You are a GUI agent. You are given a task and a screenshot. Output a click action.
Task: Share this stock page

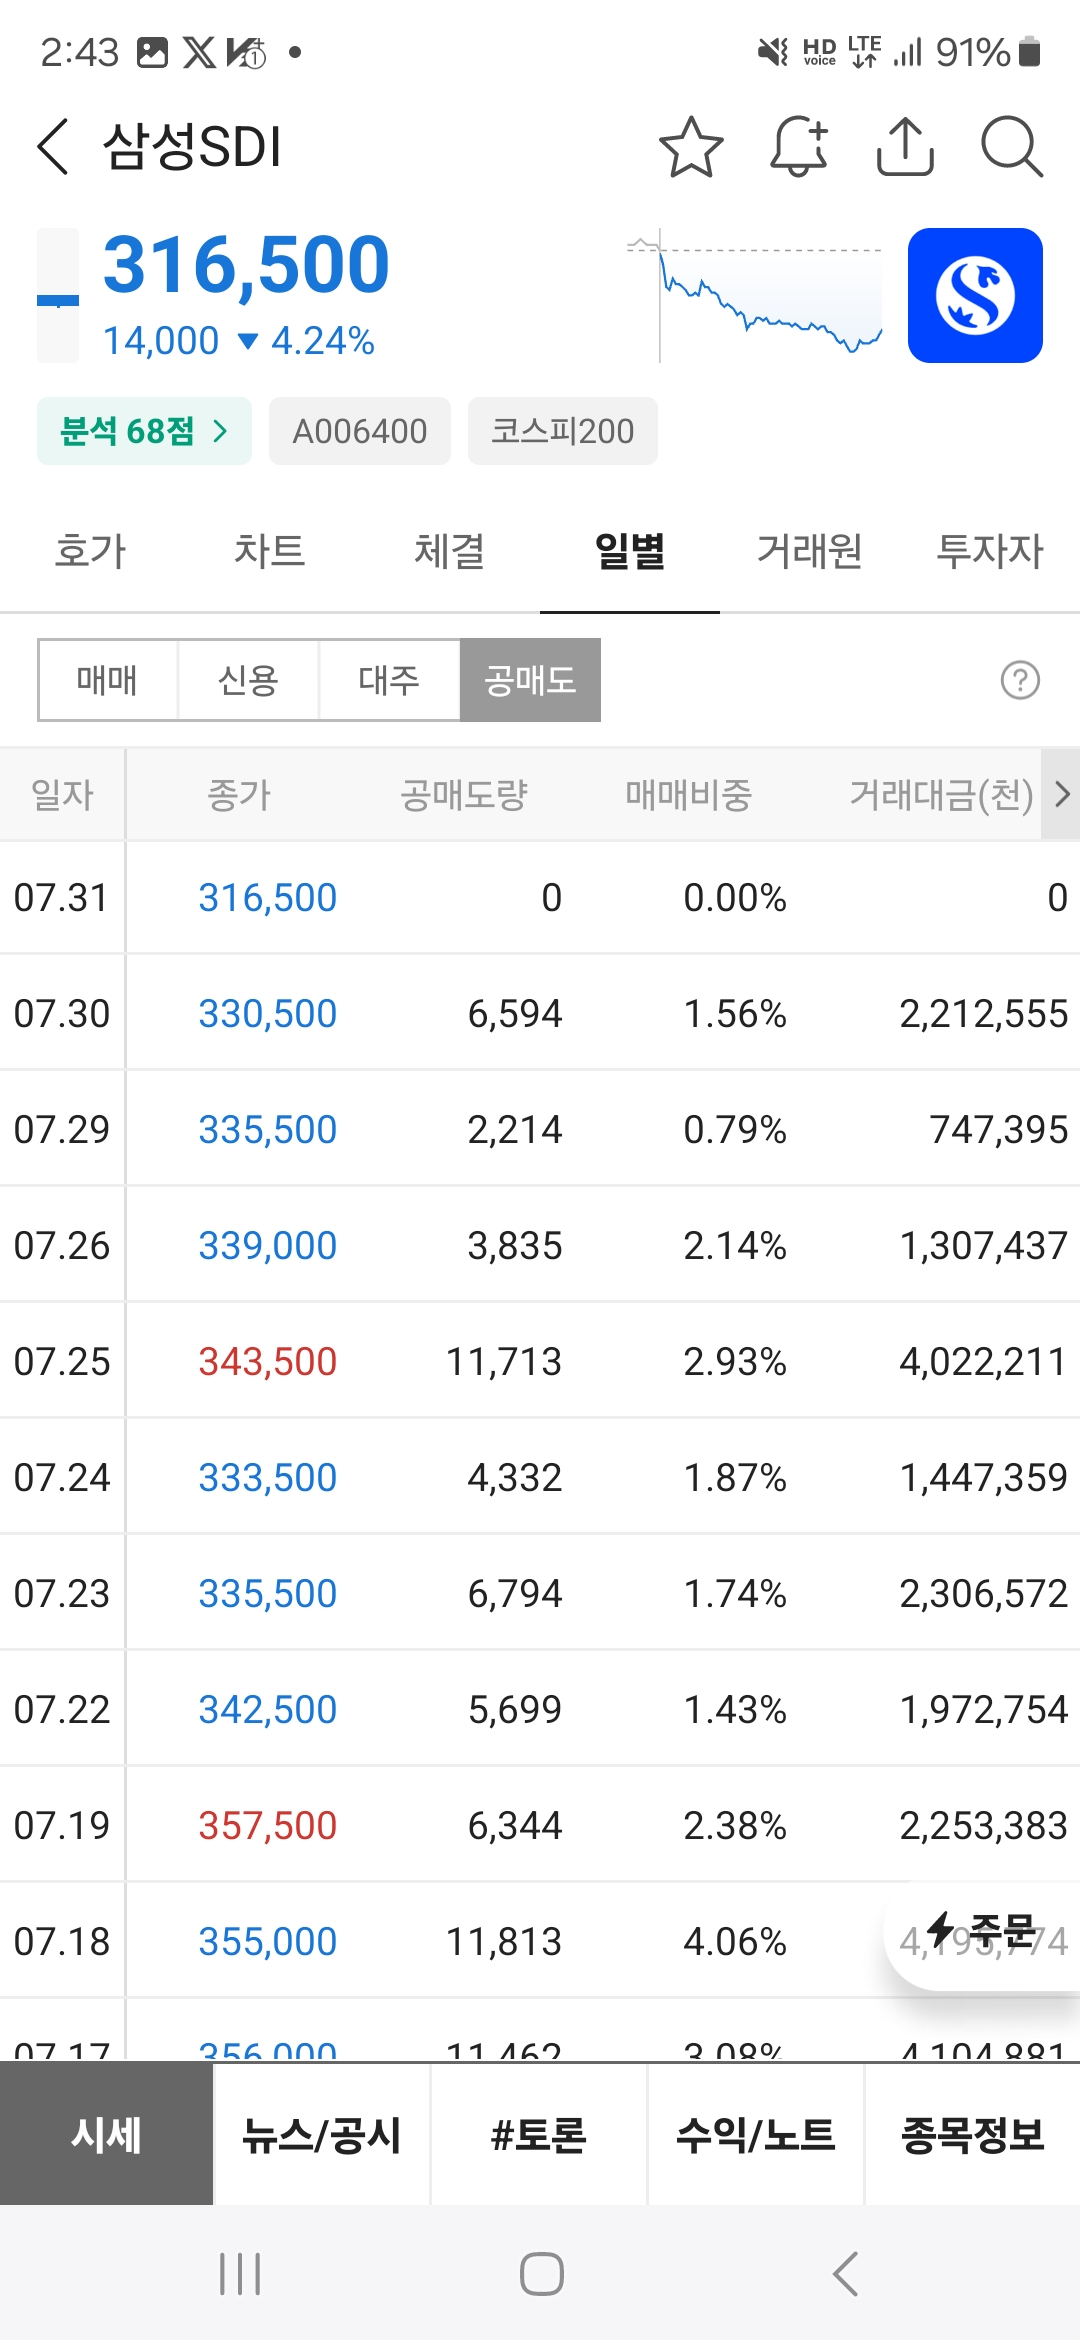(x=905, y=147)
